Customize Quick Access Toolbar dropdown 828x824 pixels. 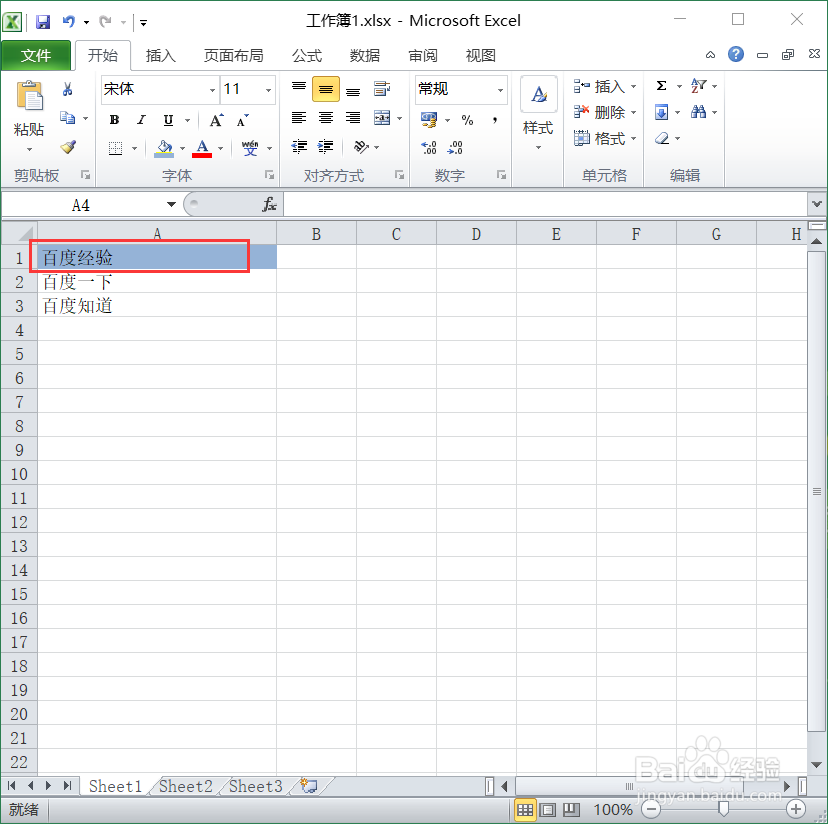click(143, 22)
